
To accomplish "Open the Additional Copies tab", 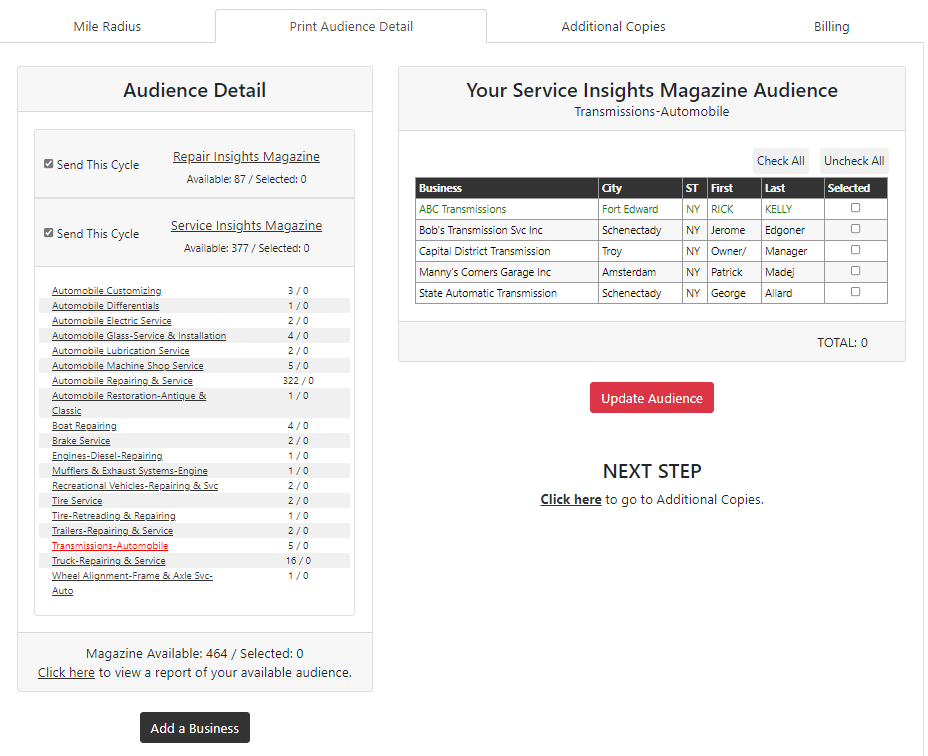I will (613, 27).
